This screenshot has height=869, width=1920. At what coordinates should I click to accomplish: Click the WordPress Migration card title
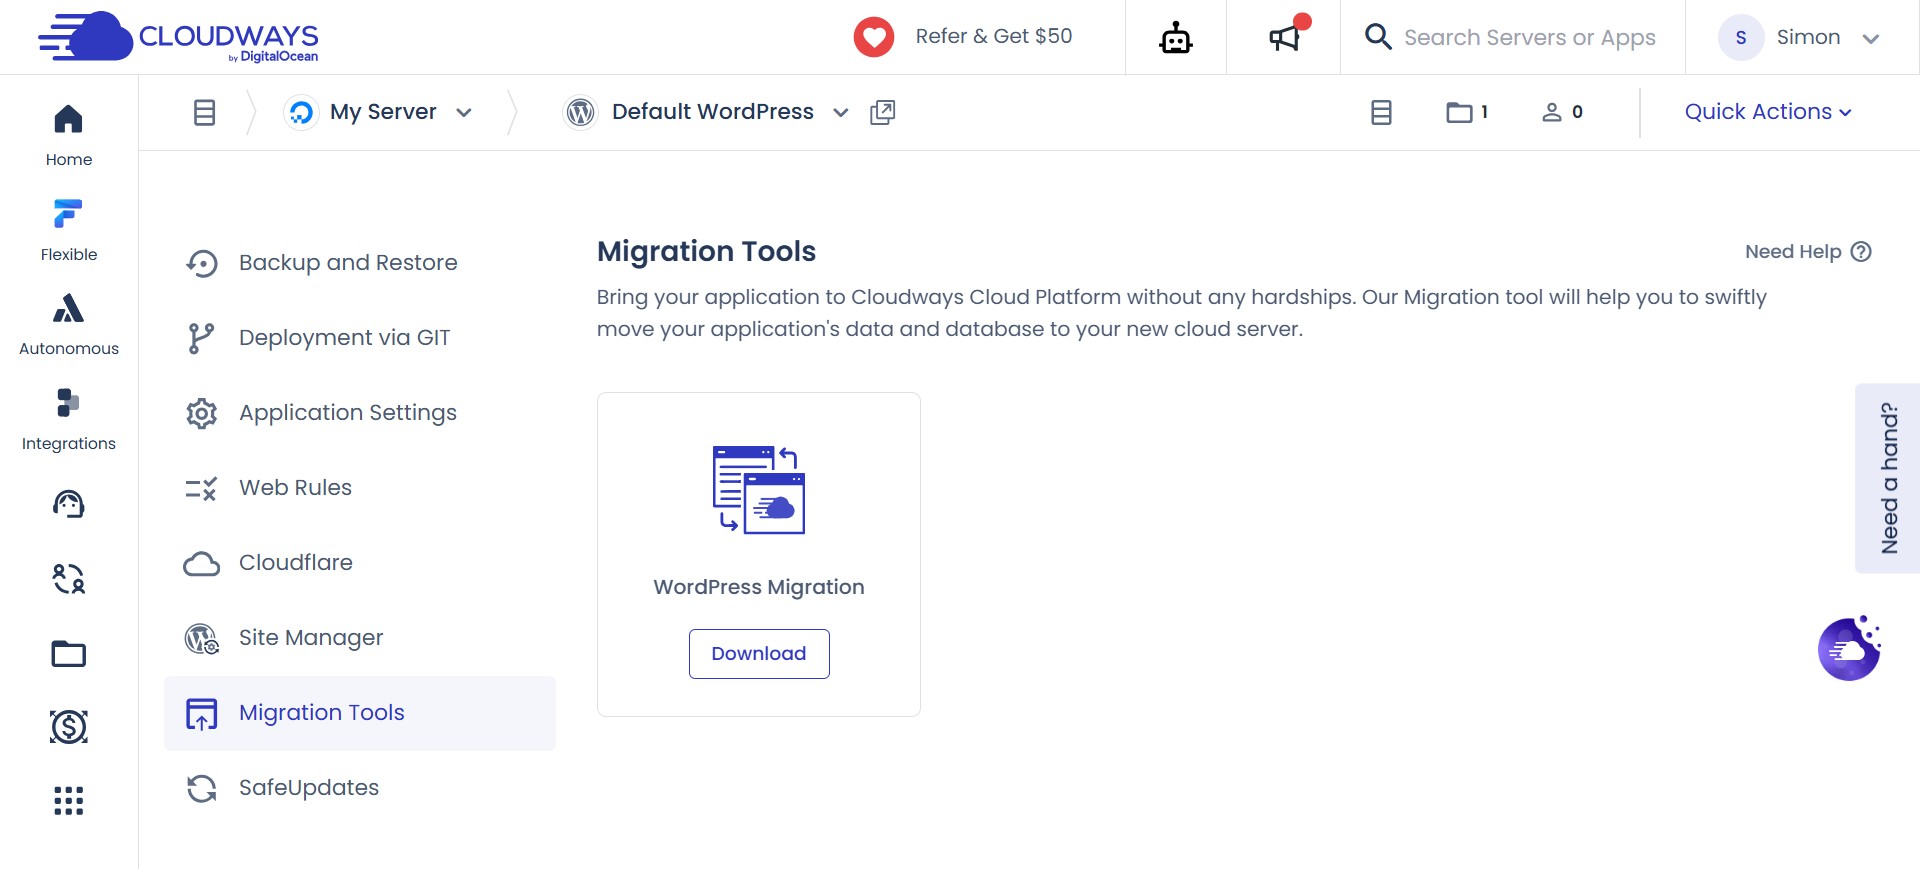pos(759,587)
